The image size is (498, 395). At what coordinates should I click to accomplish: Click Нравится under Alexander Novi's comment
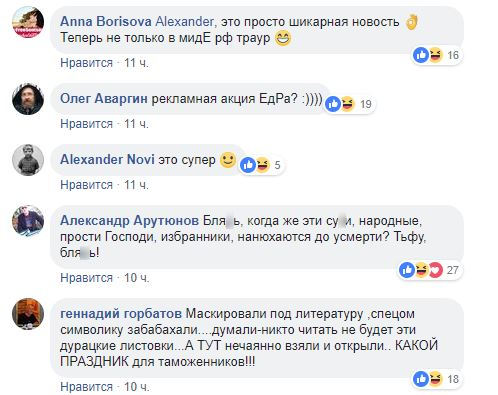click(86, 185)
